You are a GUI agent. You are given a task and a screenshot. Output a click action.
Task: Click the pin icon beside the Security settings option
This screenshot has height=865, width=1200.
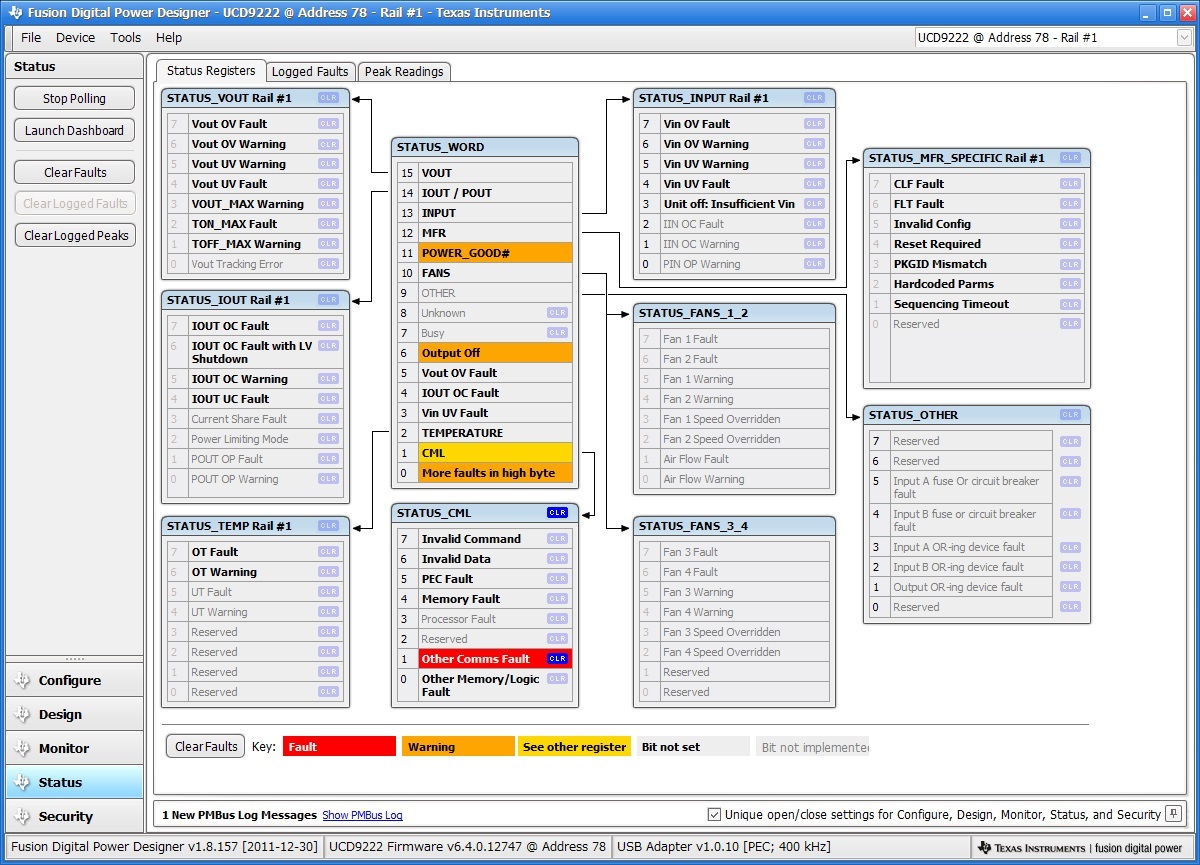[1174, 814]
